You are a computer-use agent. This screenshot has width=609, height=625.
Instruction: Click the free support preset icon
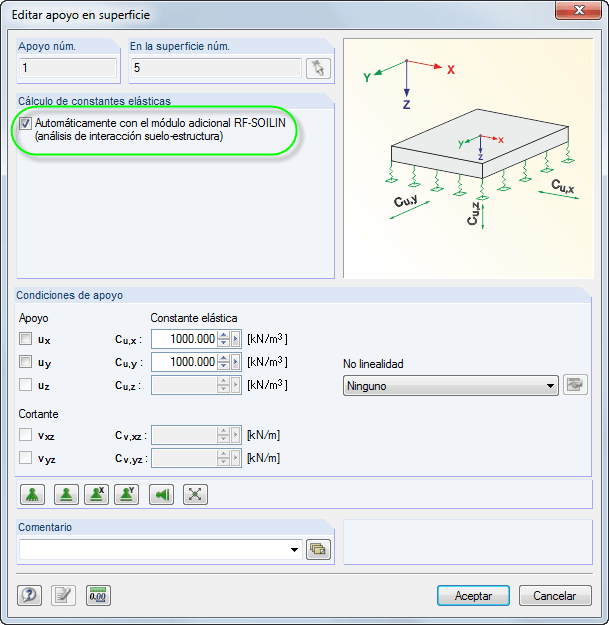pyautogui.click(x=195, y=495)
